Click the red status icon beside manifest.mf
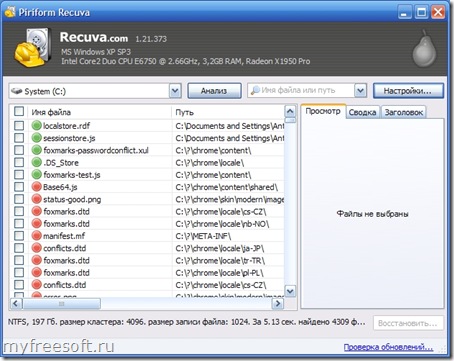Screen dimensions: 454x361 (x=36, y=236)
